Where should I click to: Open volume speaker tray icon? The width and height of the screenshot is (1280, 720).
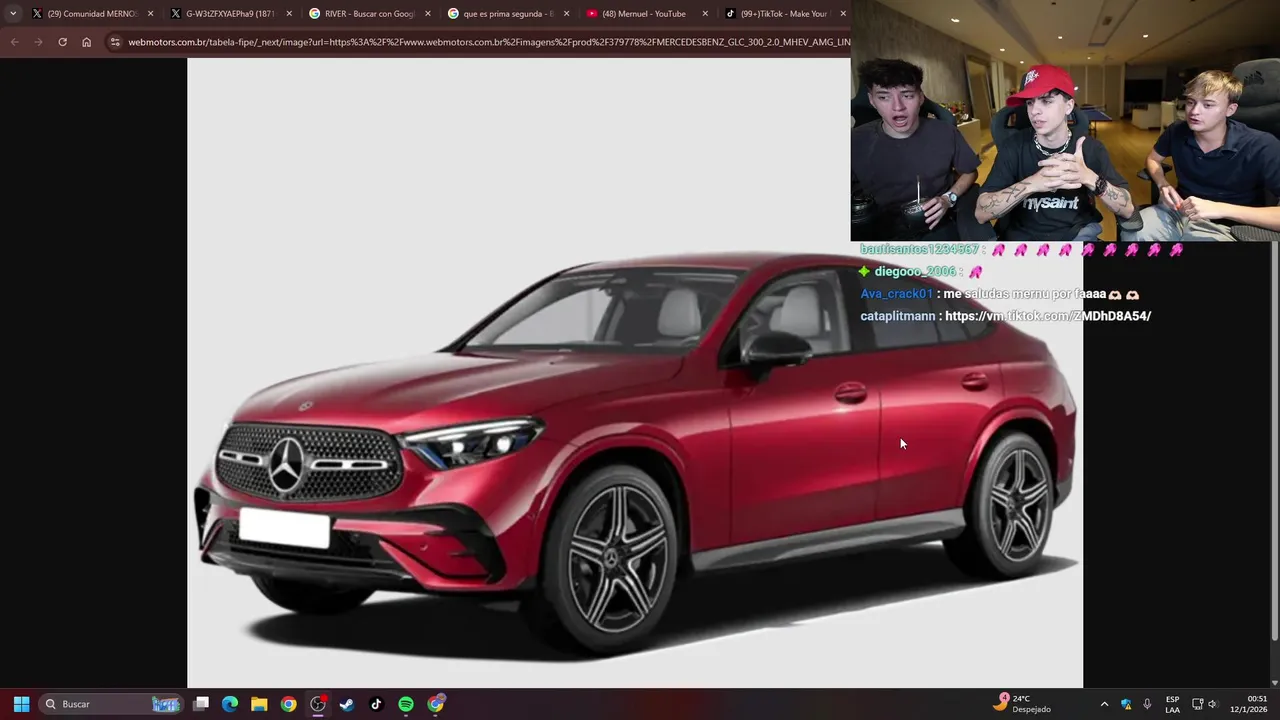pyautogui.click(x=1213, y=704)
